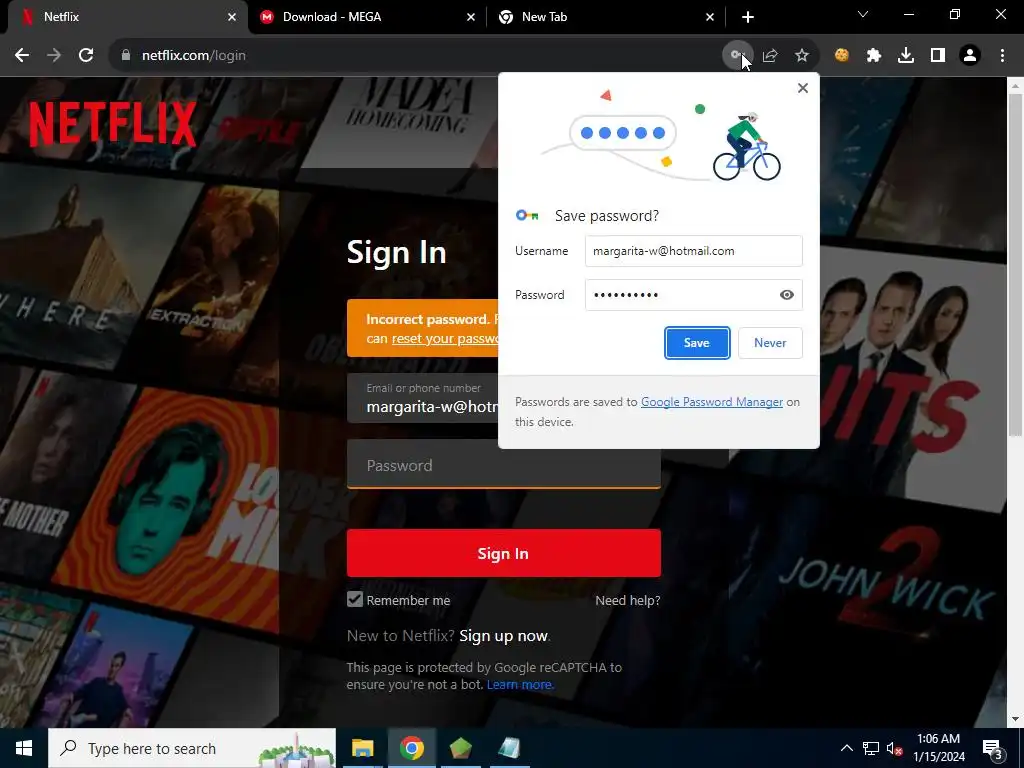Click the back navigation arrow
The width and height of the screenshot is (1024, 768).
tap(22, 56)
